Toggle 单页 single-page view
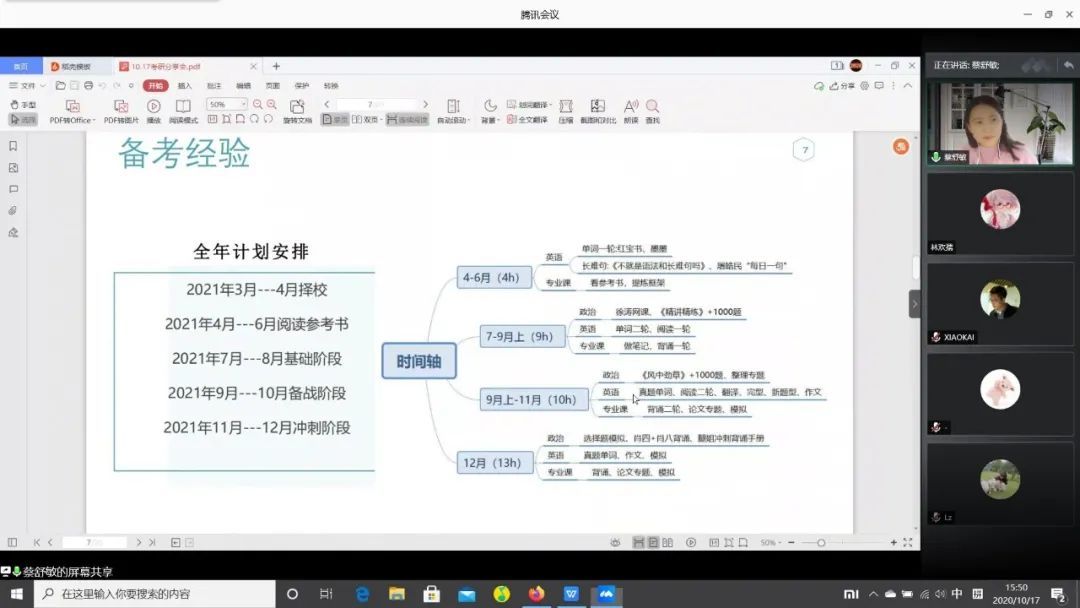The image size is (1080, 608). coord(335,119)
